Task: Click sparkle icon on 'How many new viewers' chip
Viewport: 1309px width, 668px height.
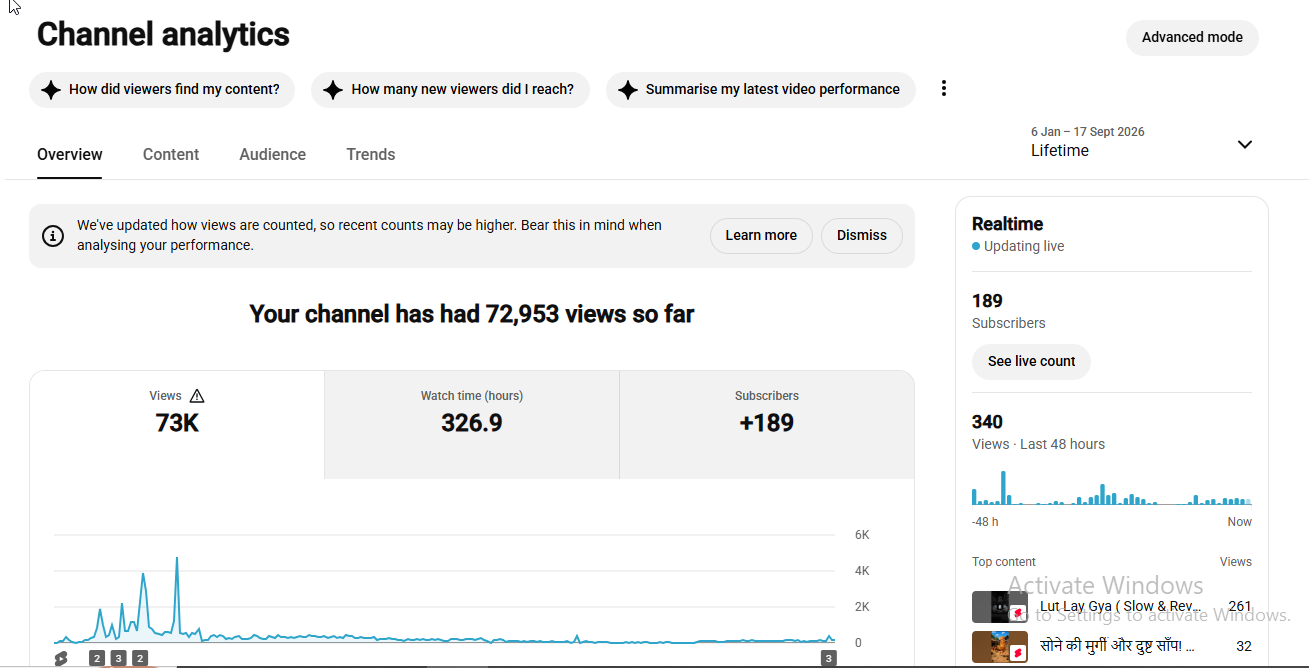Action: click(x=333, y=90)
